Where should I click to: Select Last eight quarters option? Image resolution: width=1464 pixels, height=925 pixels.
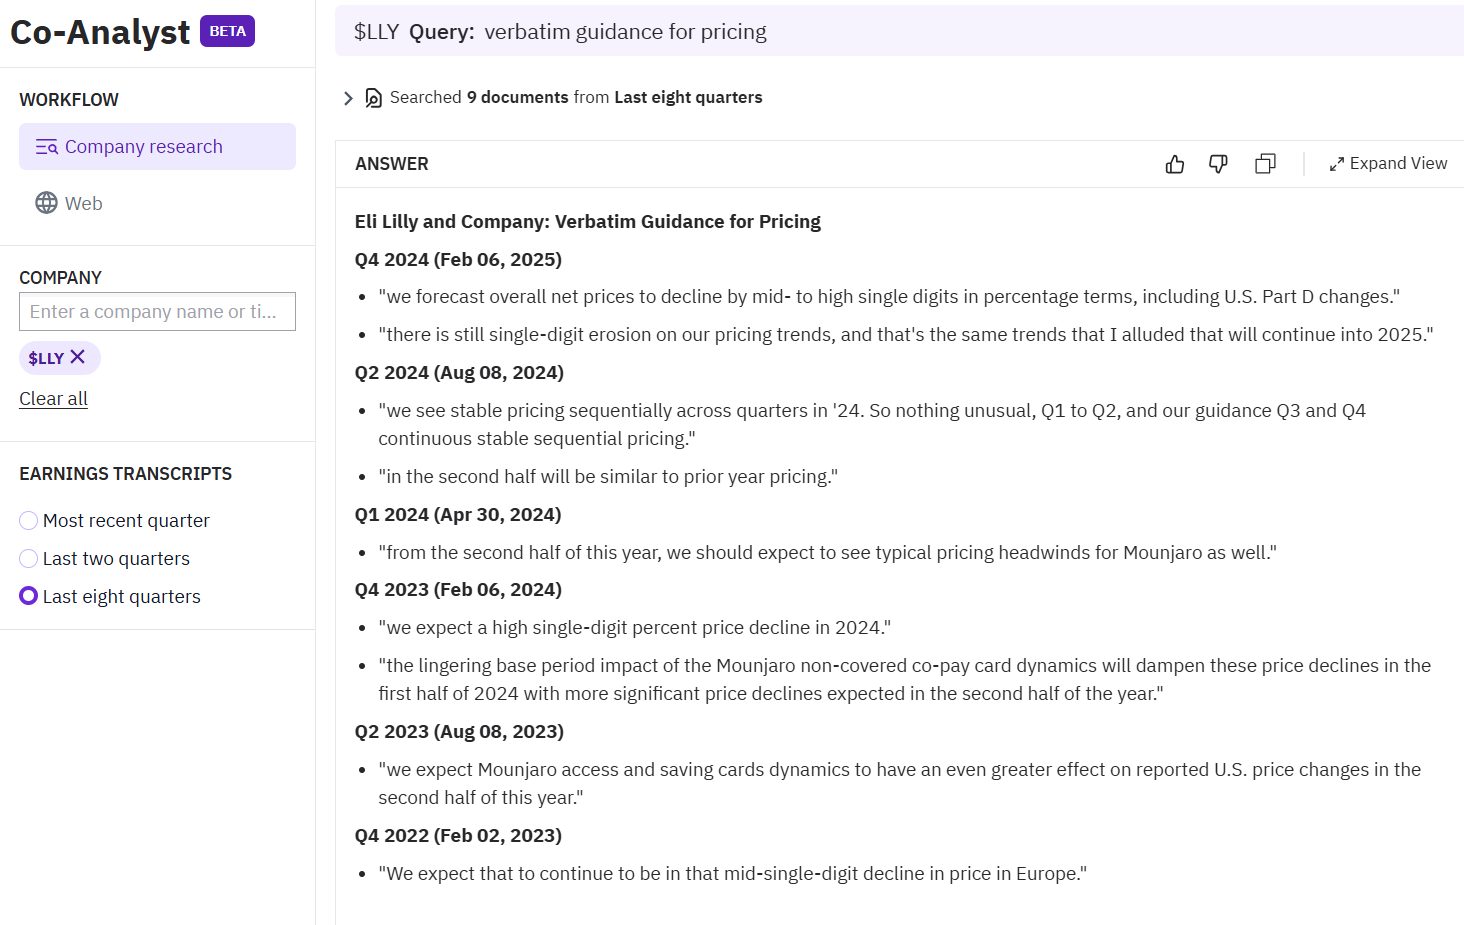click(28, 596)
